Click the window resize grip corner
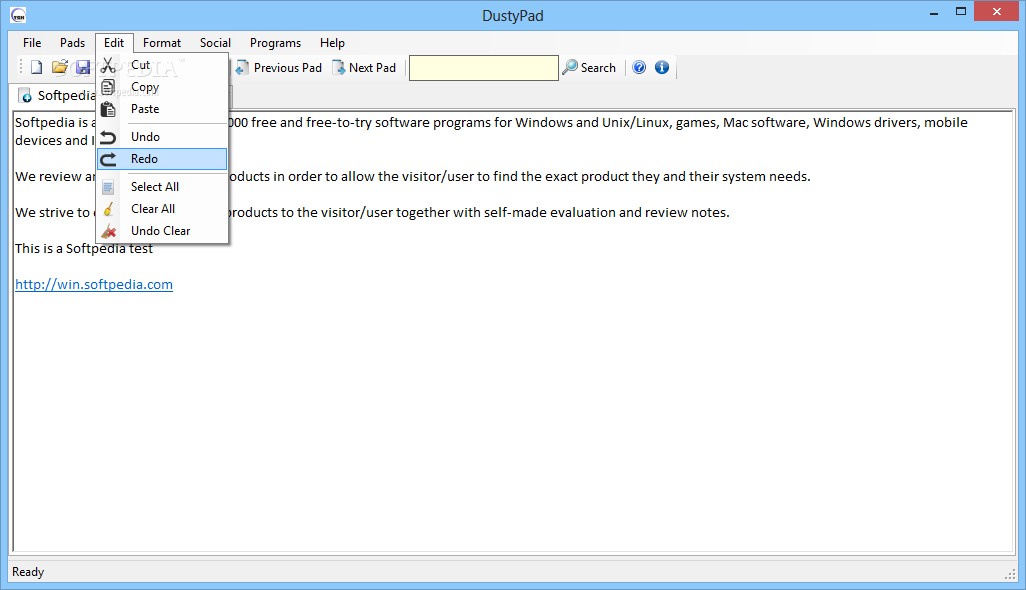The image size is (1026, 590). 1010,574
